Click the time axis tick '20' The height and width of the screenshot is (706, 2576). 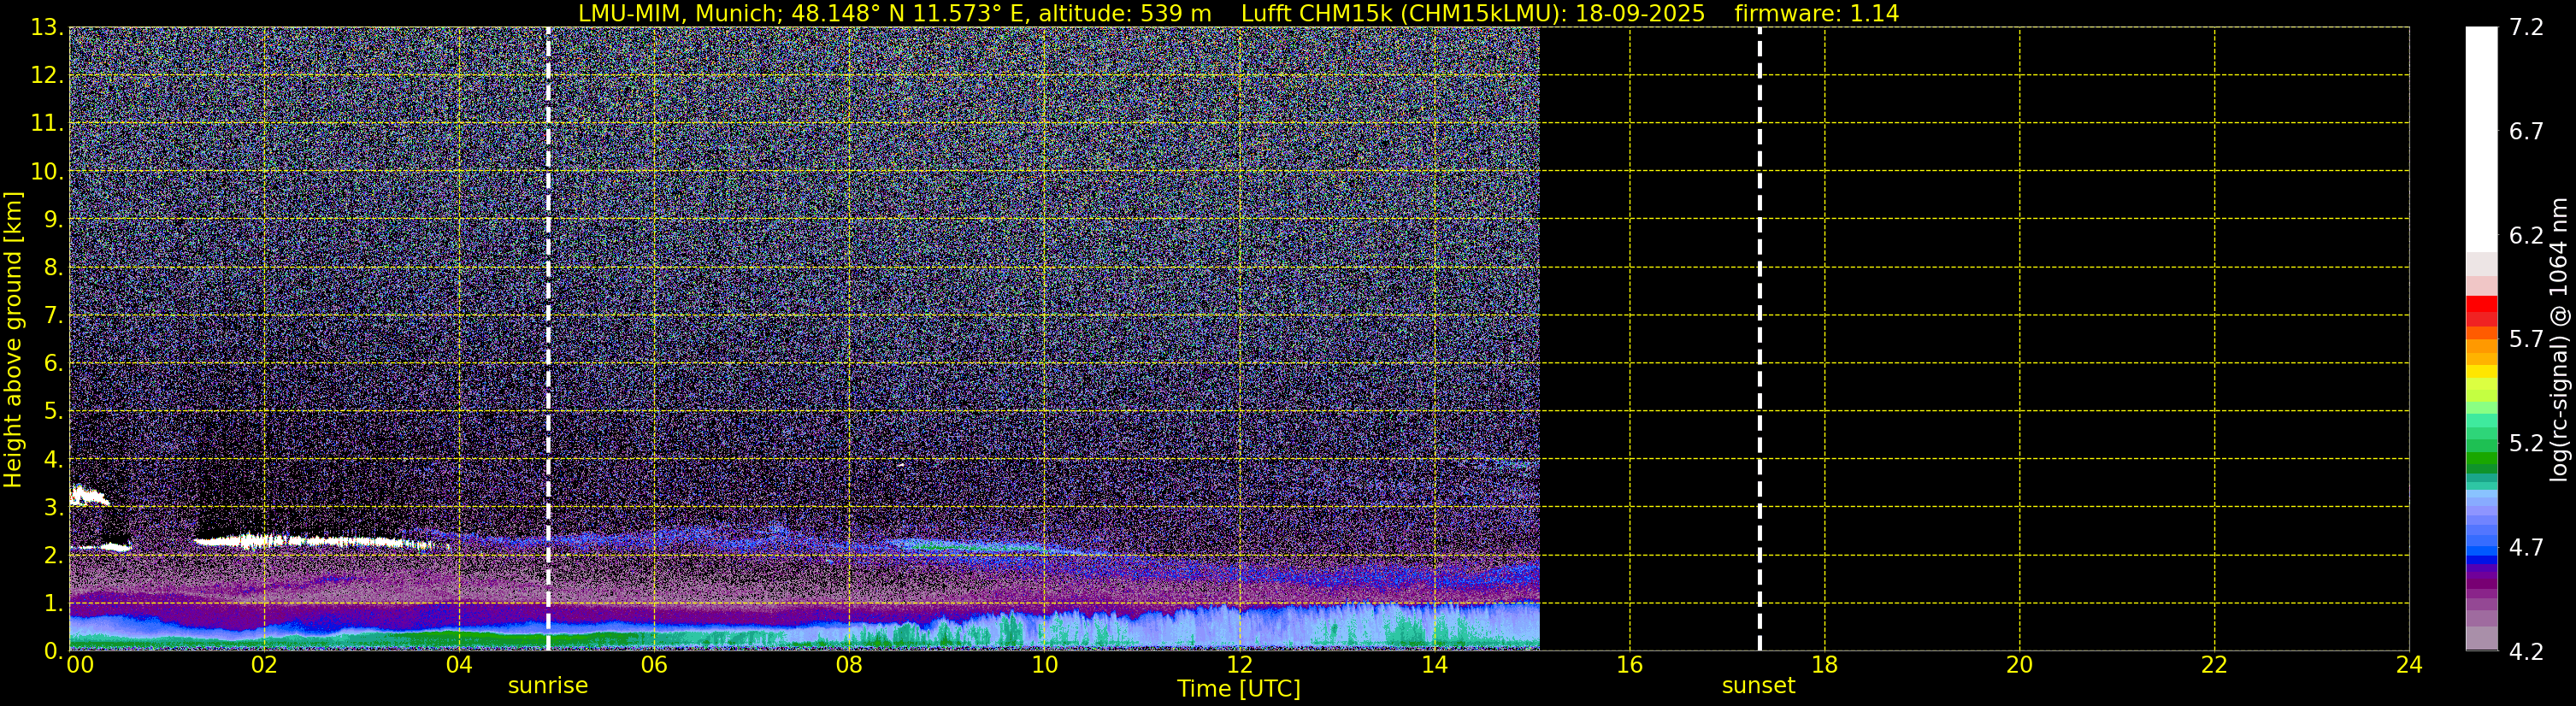[2019, 666]
